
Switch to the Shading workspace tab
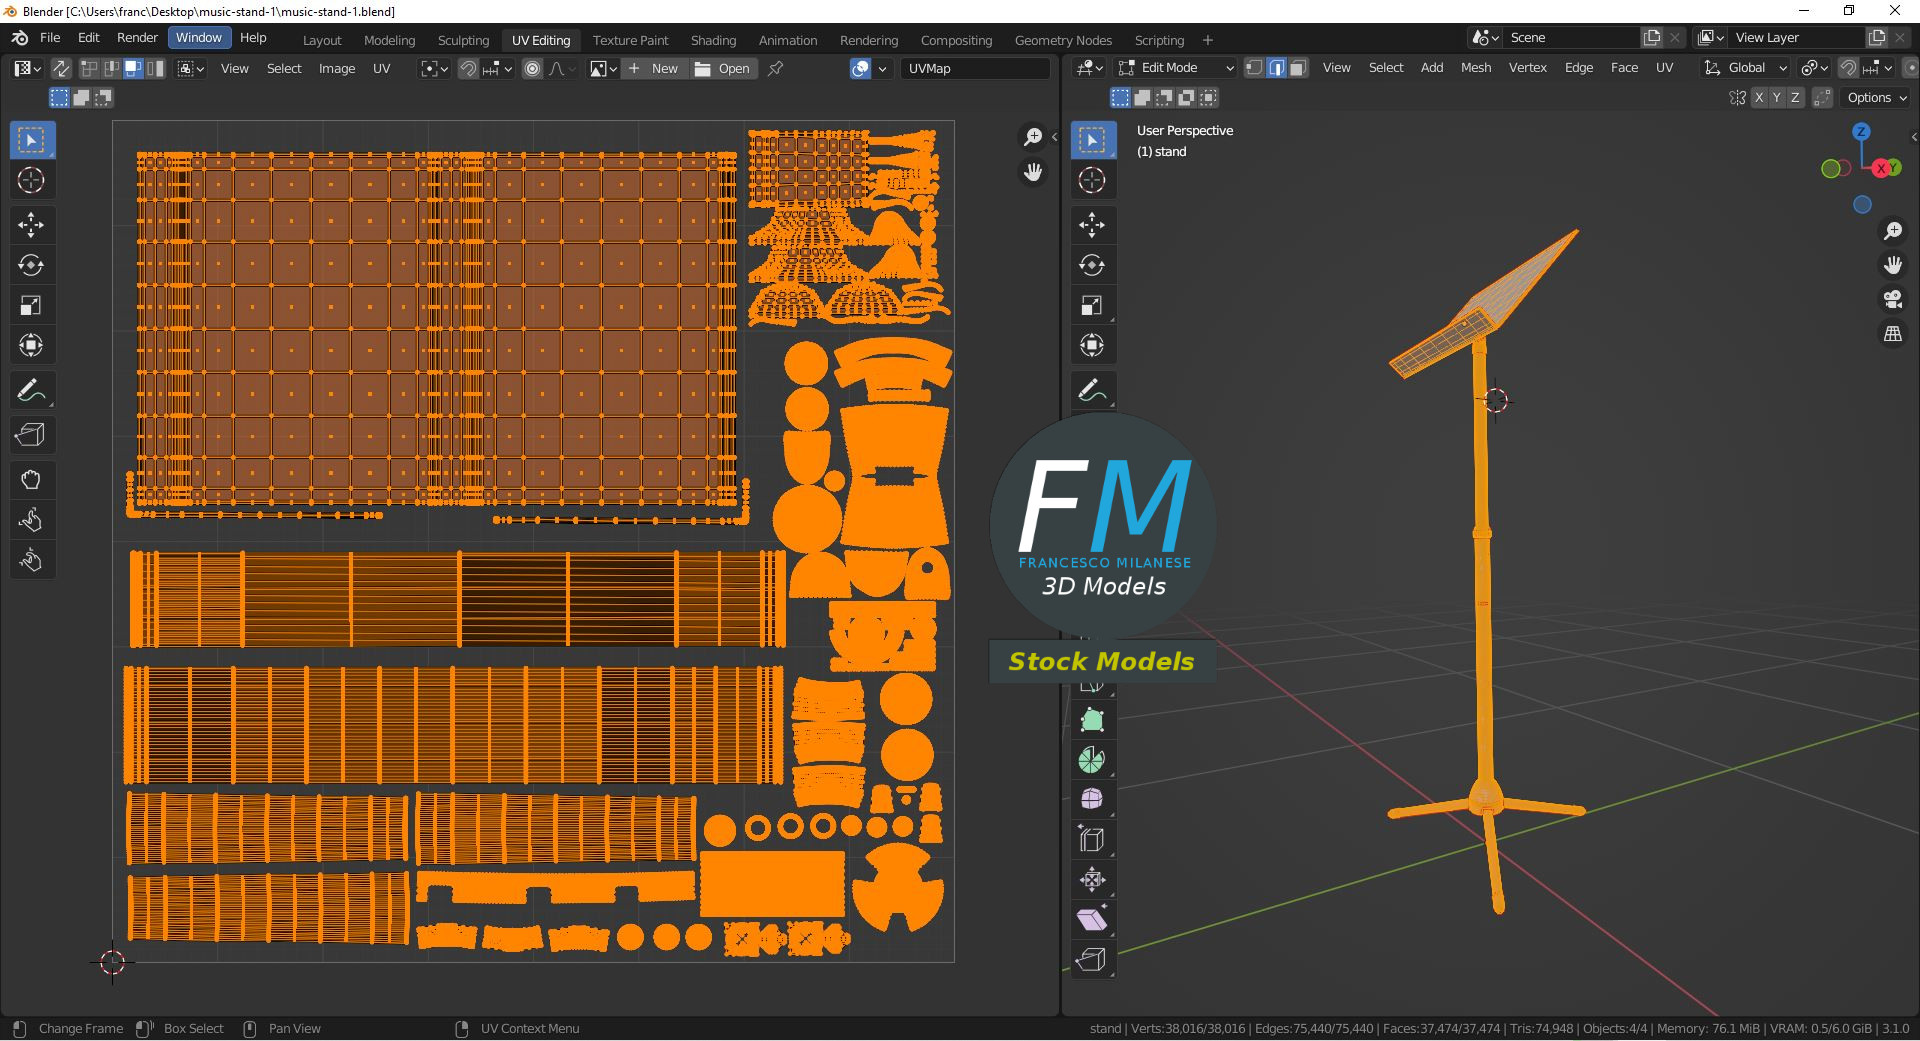(x=713, y=40)
